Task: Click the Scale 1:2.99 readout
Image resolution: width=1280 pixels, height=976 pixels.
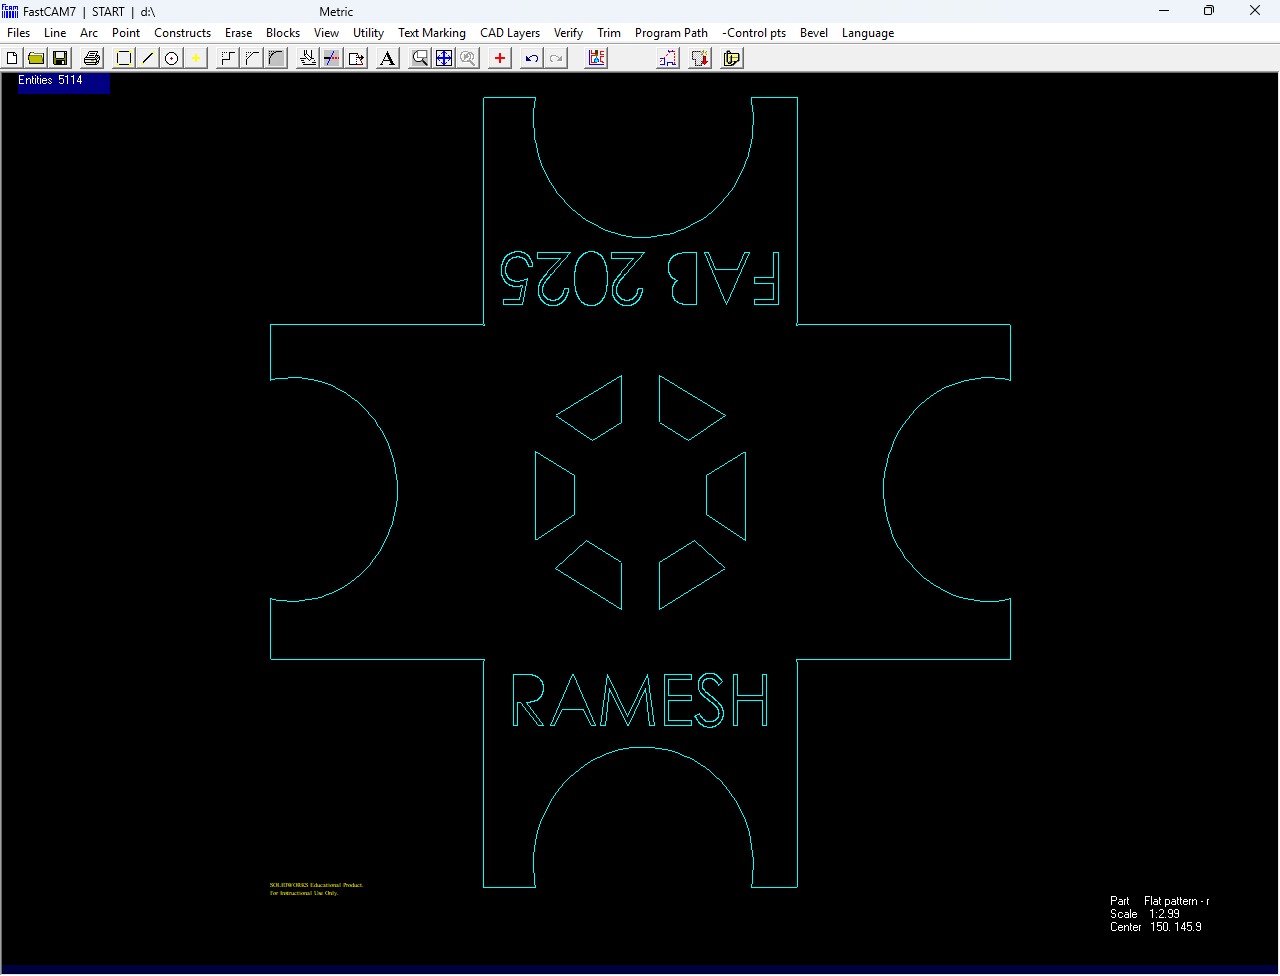Action: tap(1145, 914)
